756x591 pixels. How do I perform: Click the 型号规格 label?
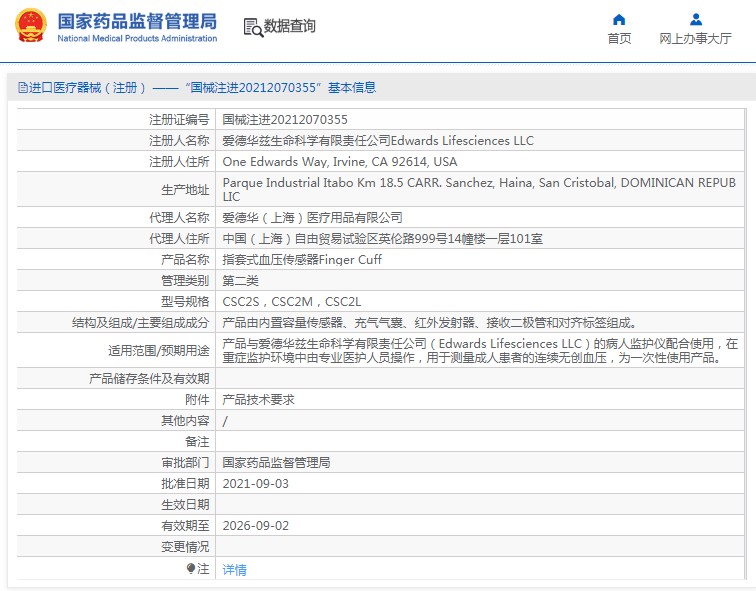coord(185,302)
